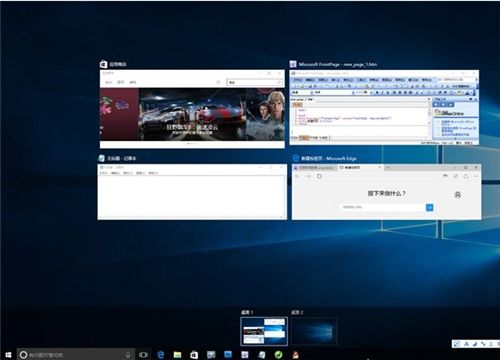Click the Store title icon in Task View
This screenshot has height=360, width=500.
tap(103, 64)
